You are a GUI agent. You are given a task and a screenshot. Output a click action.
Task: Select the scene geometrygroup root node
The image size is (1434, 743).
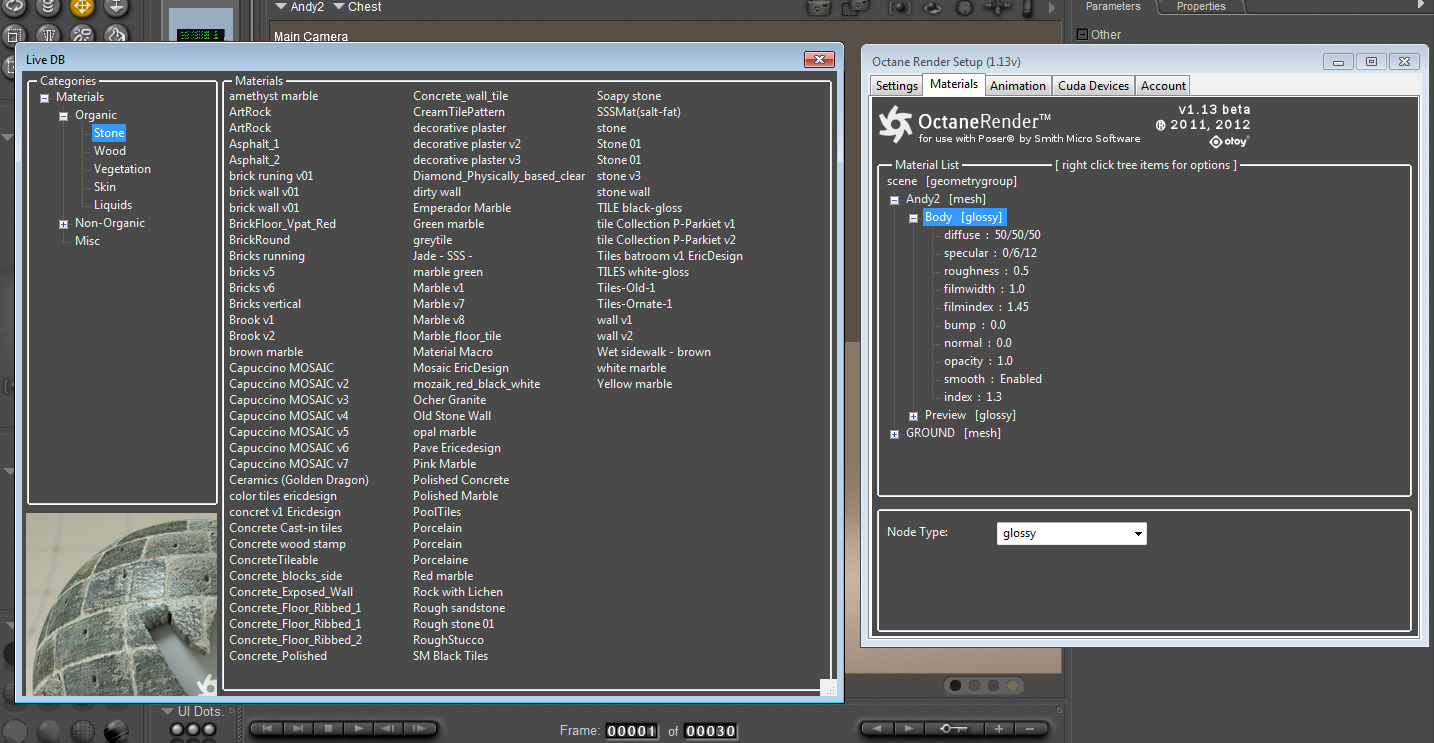click(x=951, y=182)
